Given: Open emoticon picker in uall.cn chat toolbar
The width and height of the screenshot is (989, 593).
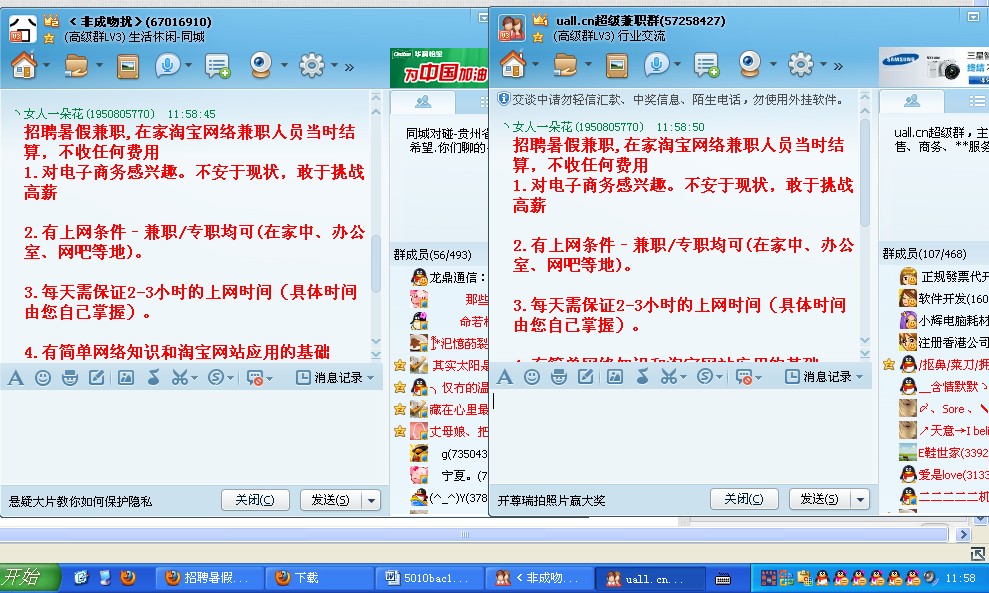Looking at the screenshot, I should pyautogui.click(x=532, y=377).
